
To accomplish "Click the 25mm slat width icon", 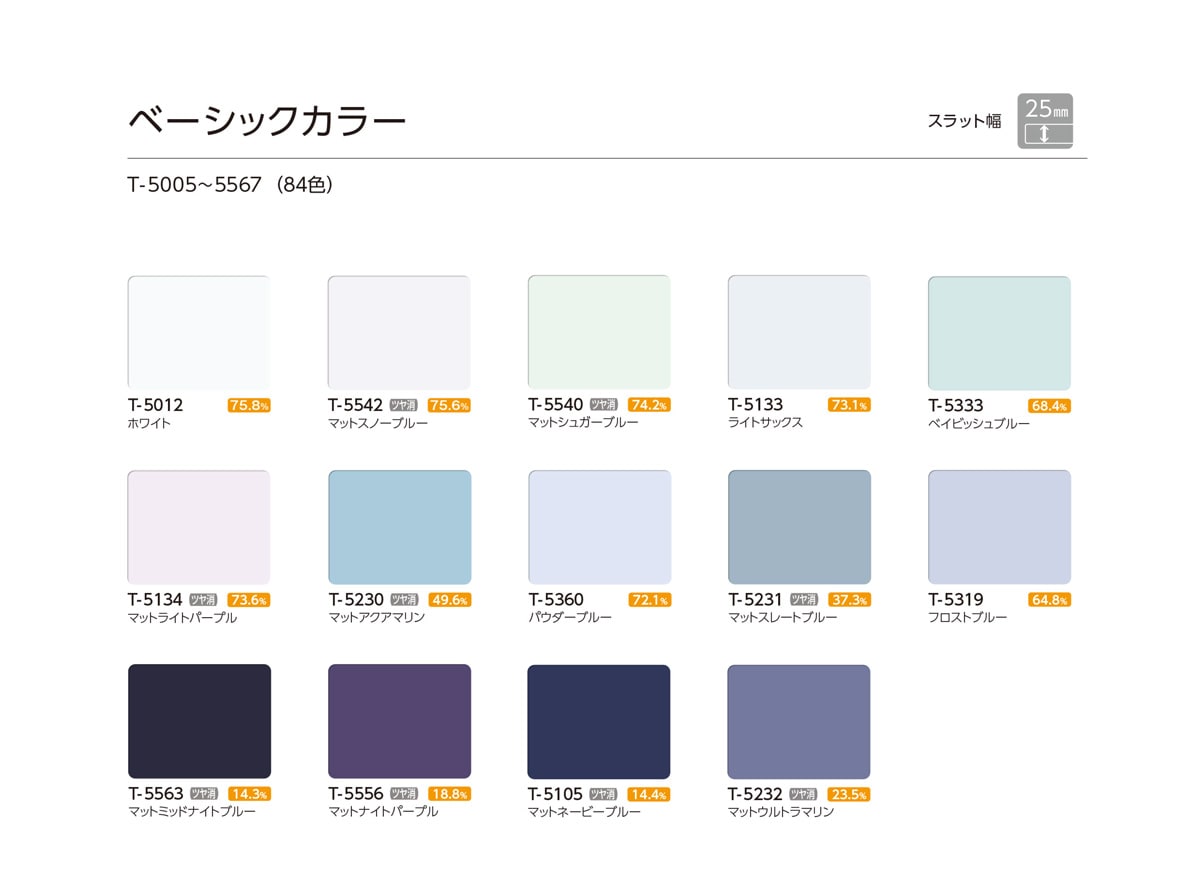I will click(1045, 121).
